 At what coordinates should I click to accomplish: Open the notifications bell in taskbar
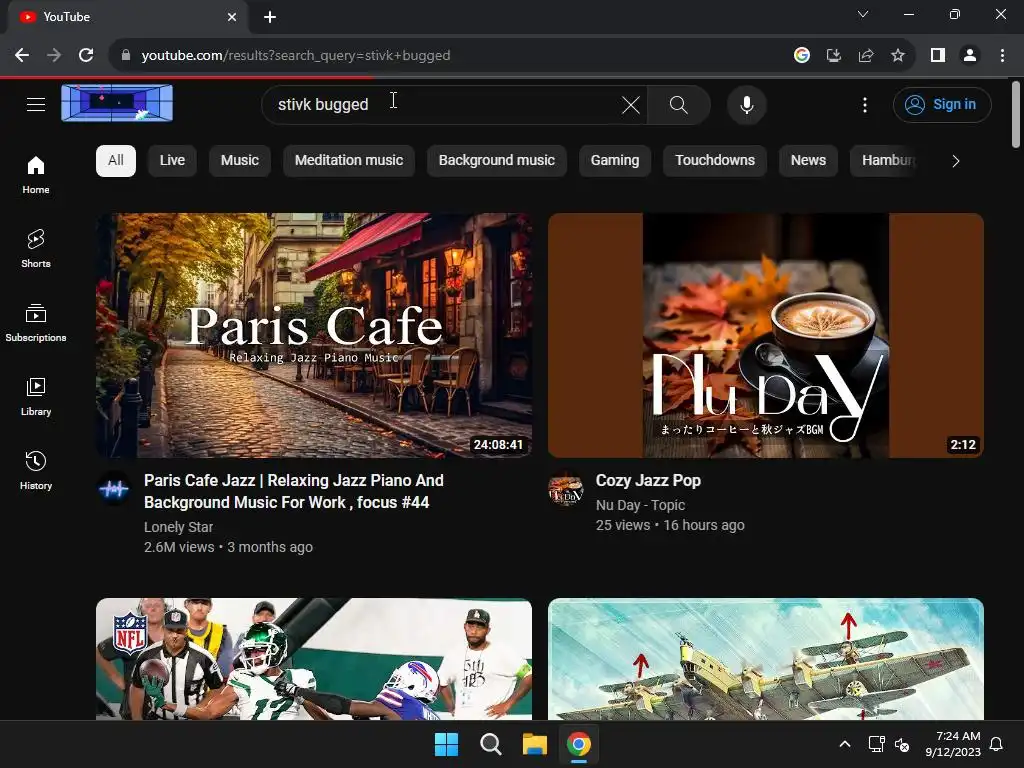996,744
